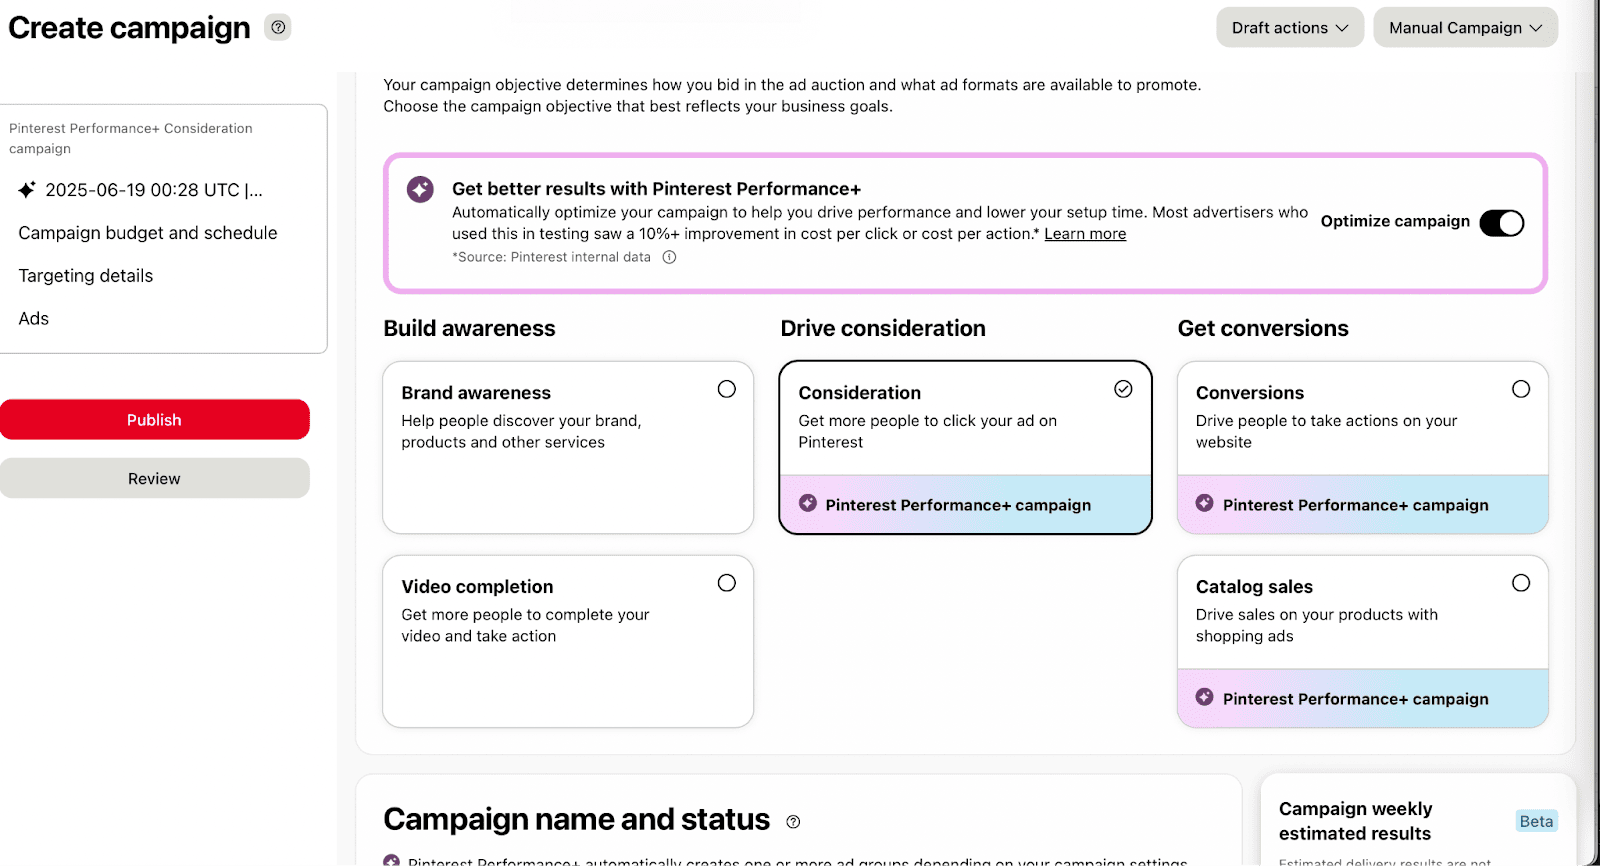Toggle the Optimize campaign switch
Screen dimensions: 1600x866
(x=1501, y=223)
